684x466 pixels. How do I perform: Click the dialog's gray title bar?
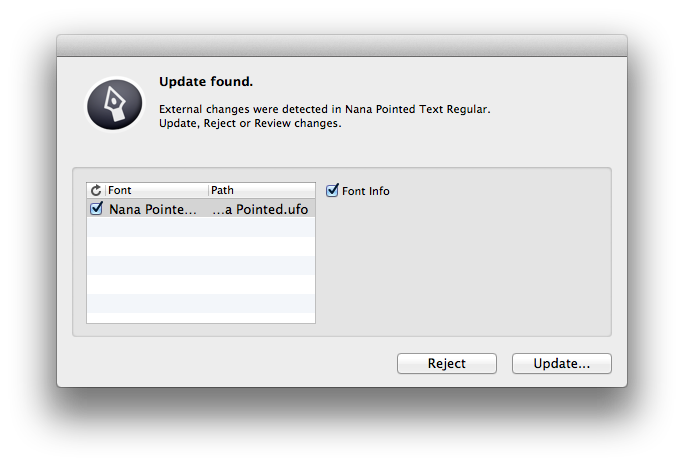(x=342, y=45)
